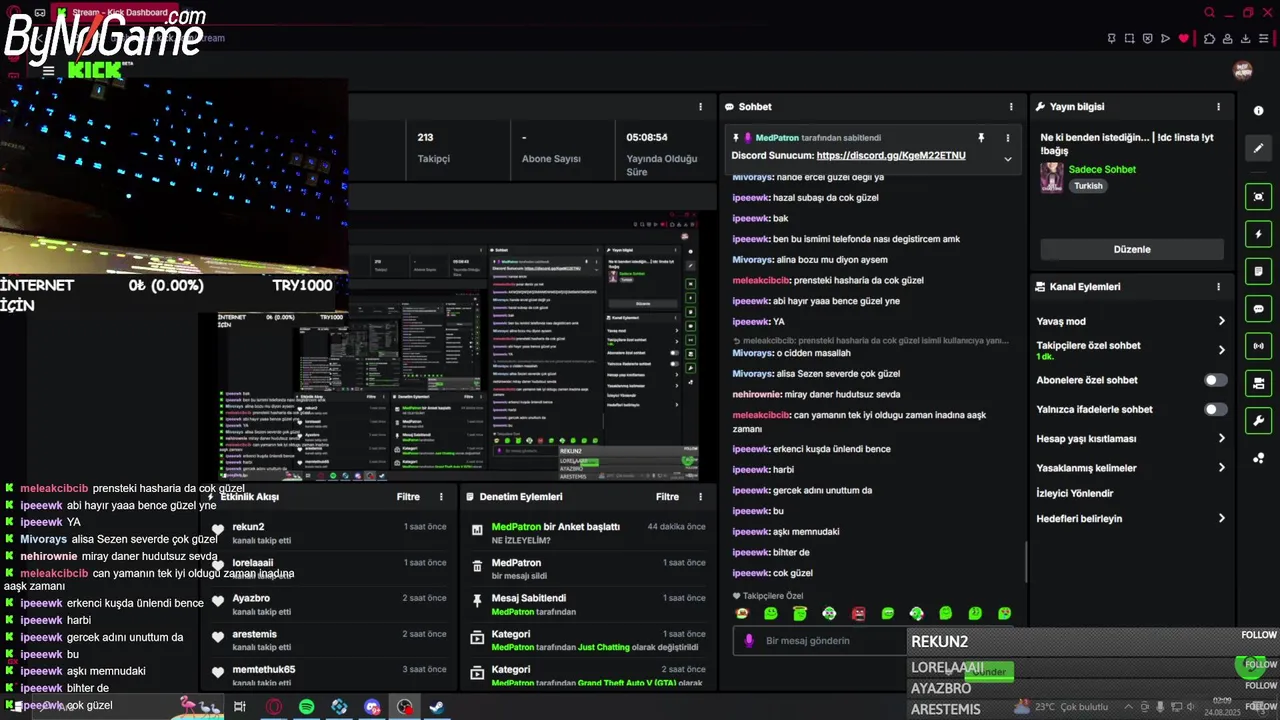
Task: Open the Denetim Eylemleri three-dot menu
Action: [700, 497]
